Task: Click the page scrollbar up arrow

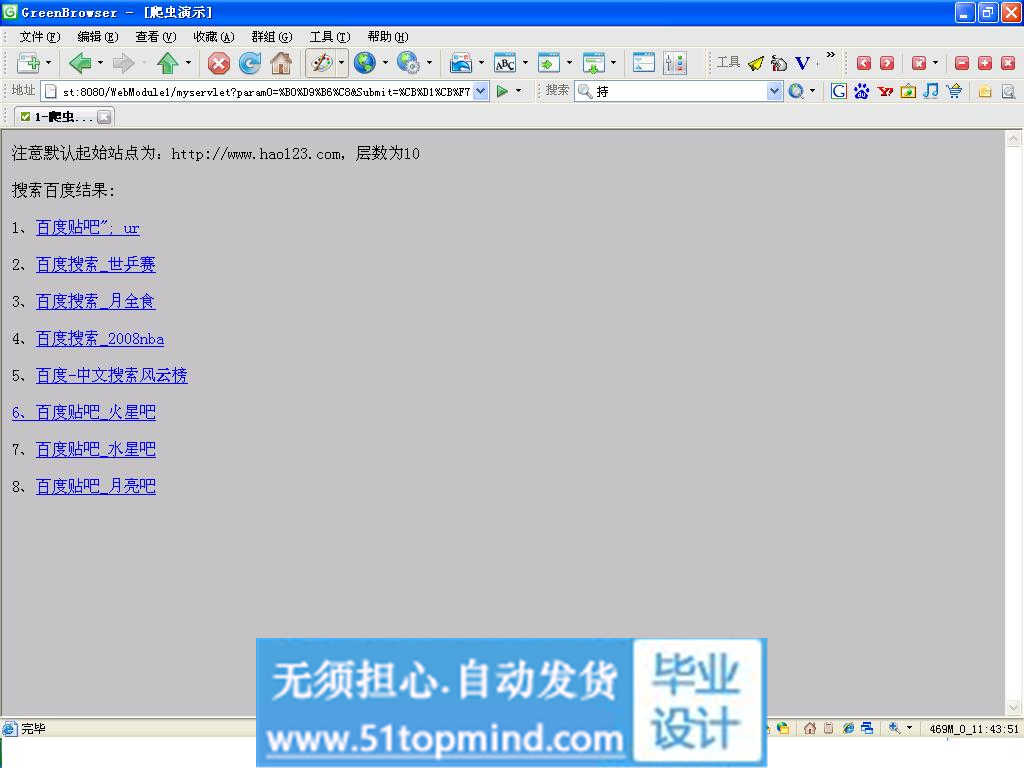Action: coord(1013,138)
